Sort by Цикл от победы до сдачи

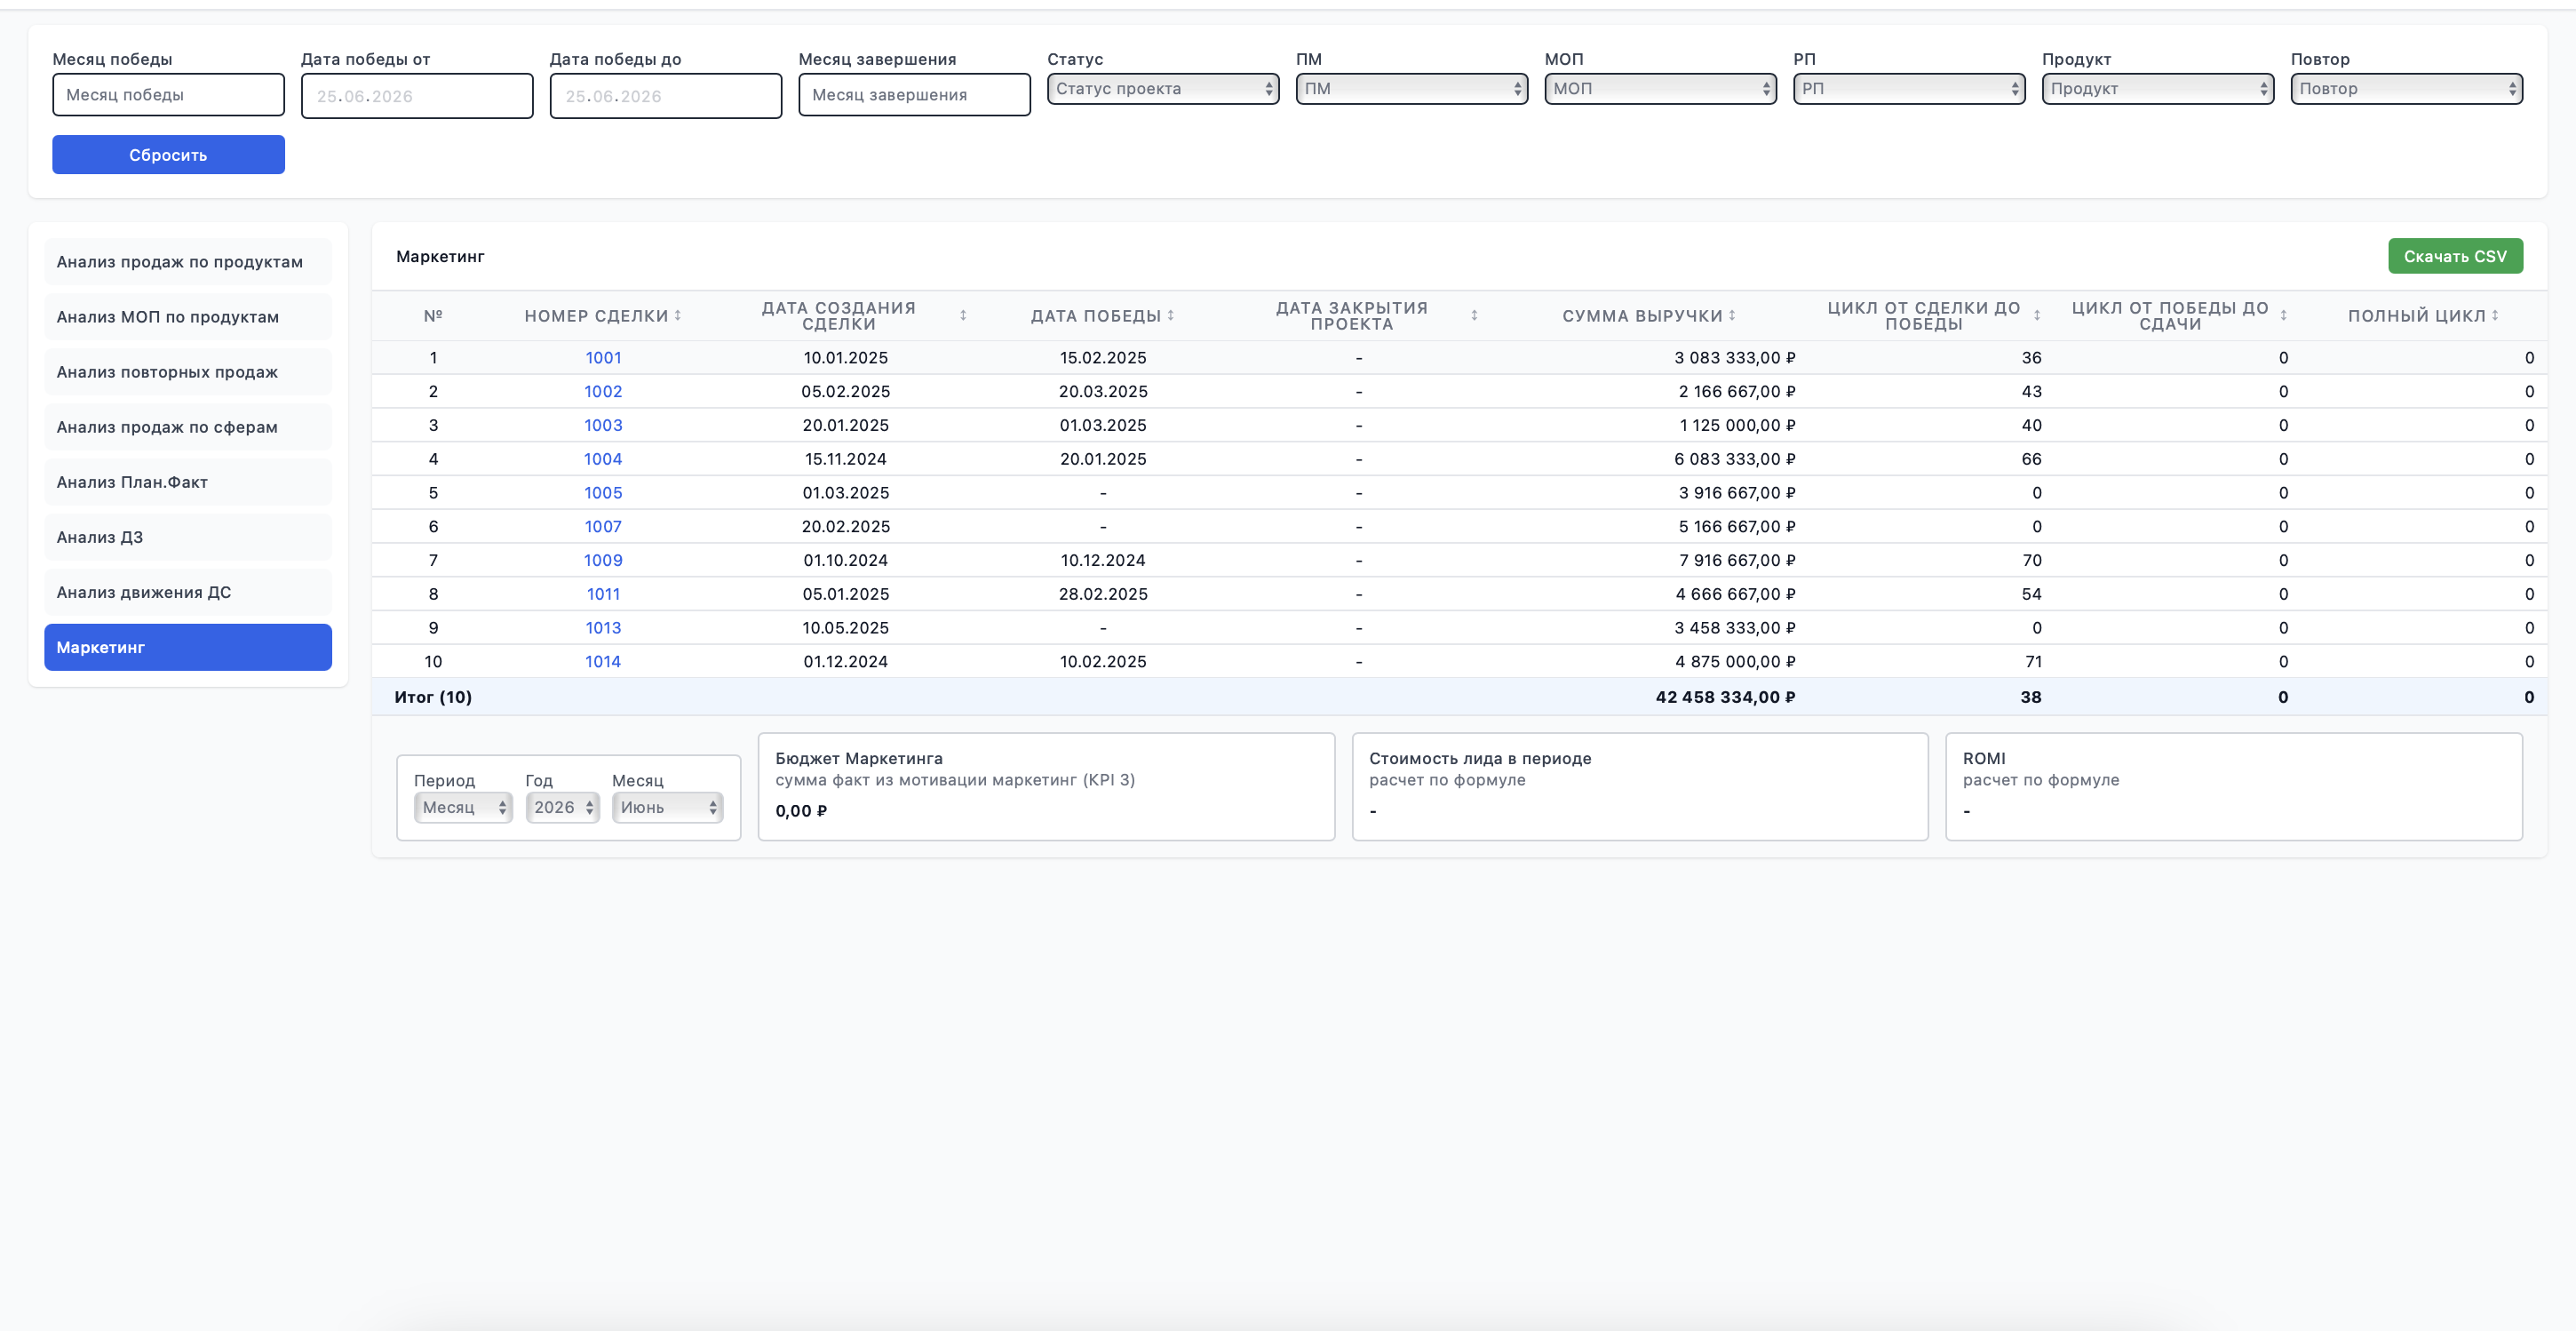[x=2283, y=316]
